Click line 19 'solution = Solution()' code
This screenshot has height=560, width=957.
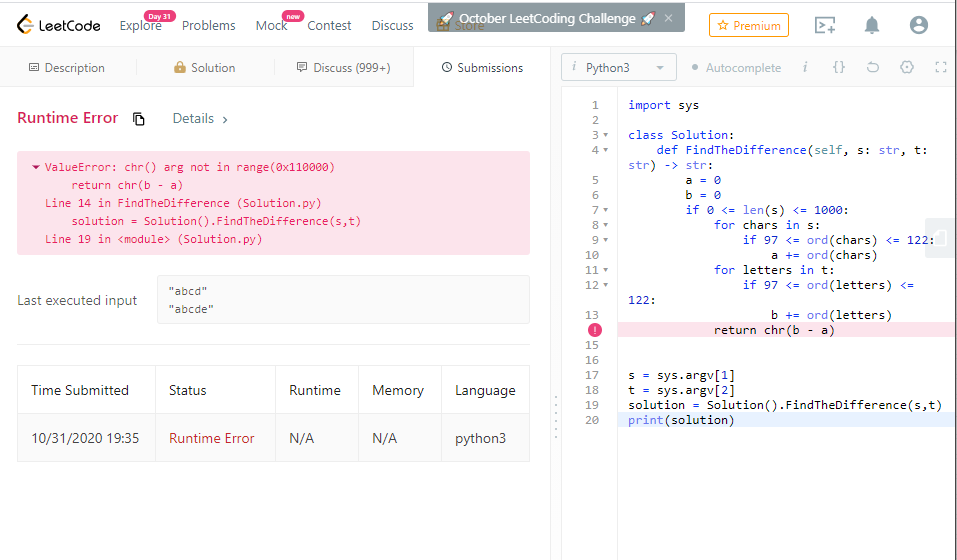coord(785,405)
